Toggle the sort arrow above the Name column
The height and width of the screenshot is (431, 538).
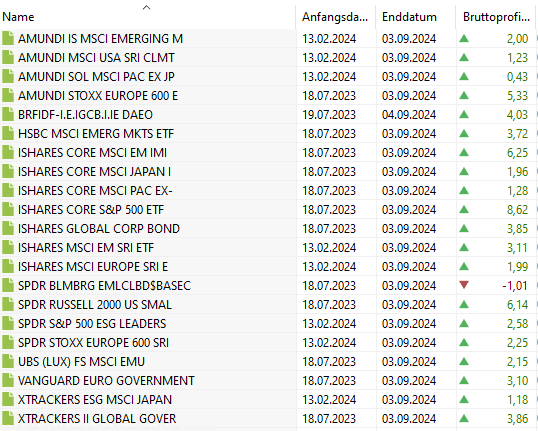(147, 7)
